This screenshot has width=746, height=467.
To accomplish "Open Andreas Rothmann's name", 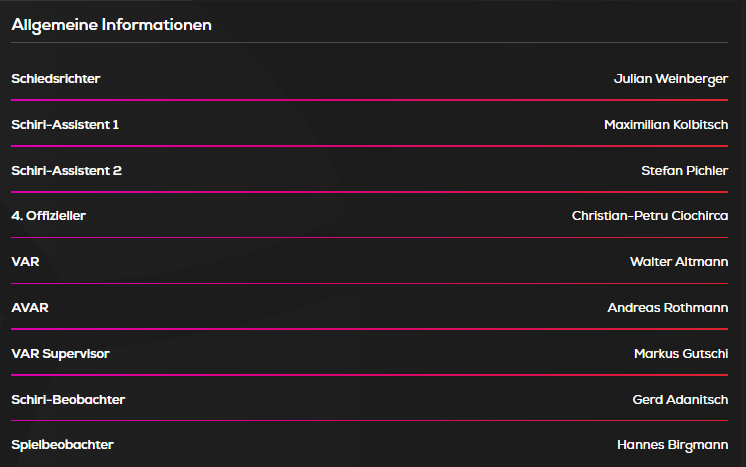I will tap(667, 308).
